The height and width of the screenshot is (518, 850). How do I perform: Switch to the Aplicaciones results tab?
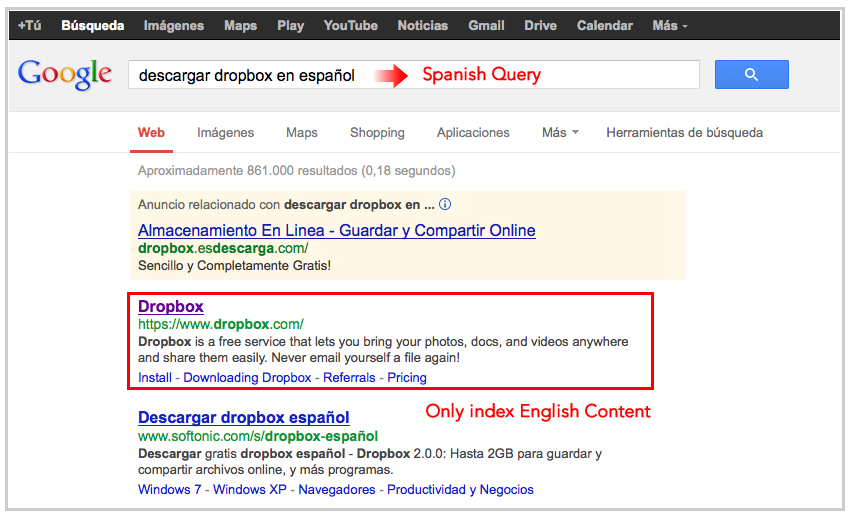(473, 133)
